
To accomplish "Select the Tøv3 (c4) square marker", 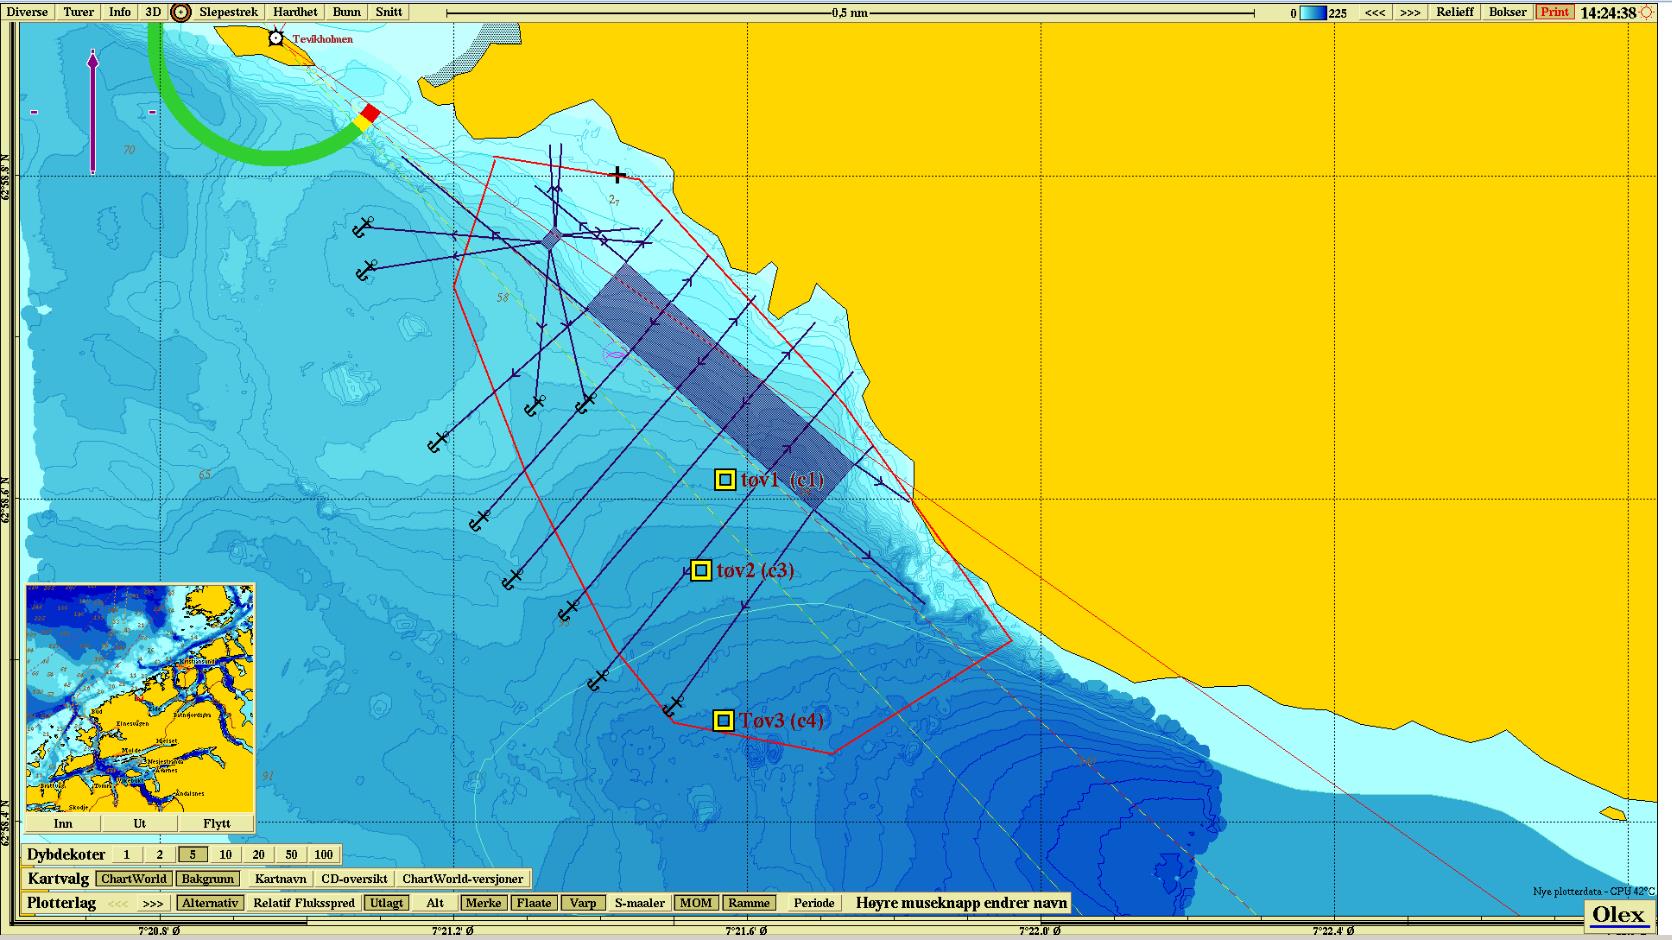I will click(x=724, y=720).
